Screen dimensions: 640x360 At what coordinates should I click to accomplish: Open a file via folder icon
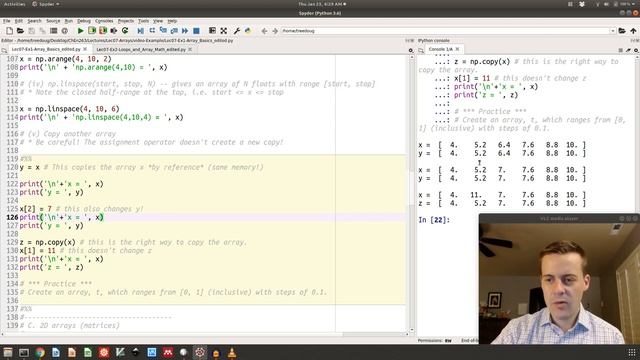(20, 31)
